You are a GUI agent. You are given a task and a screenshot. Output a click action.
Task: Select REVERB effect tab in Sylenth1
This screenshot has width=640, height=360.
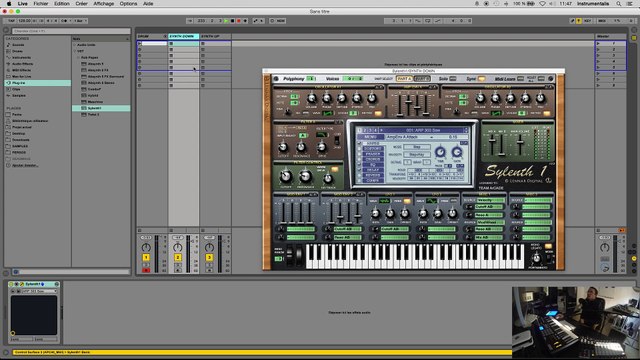point(373,175)
